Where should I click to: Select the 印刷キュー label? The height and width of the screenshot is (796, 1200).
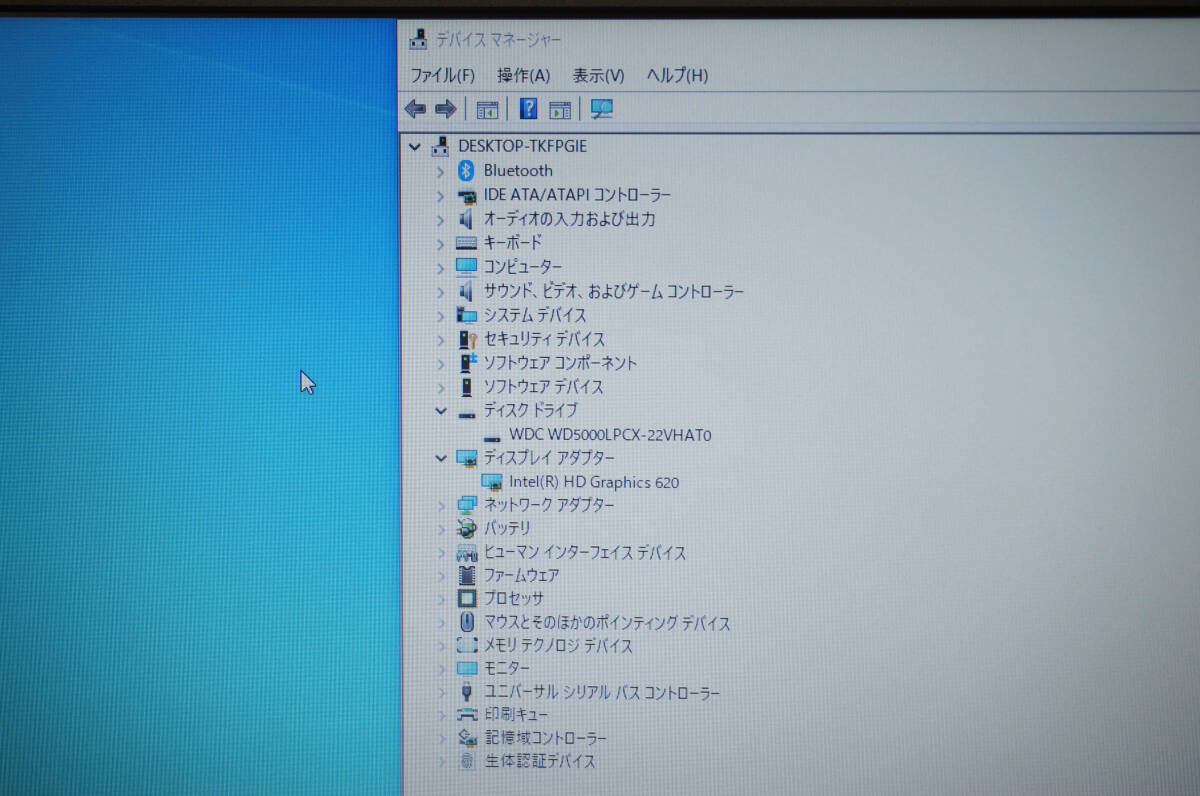coord(516,715)
